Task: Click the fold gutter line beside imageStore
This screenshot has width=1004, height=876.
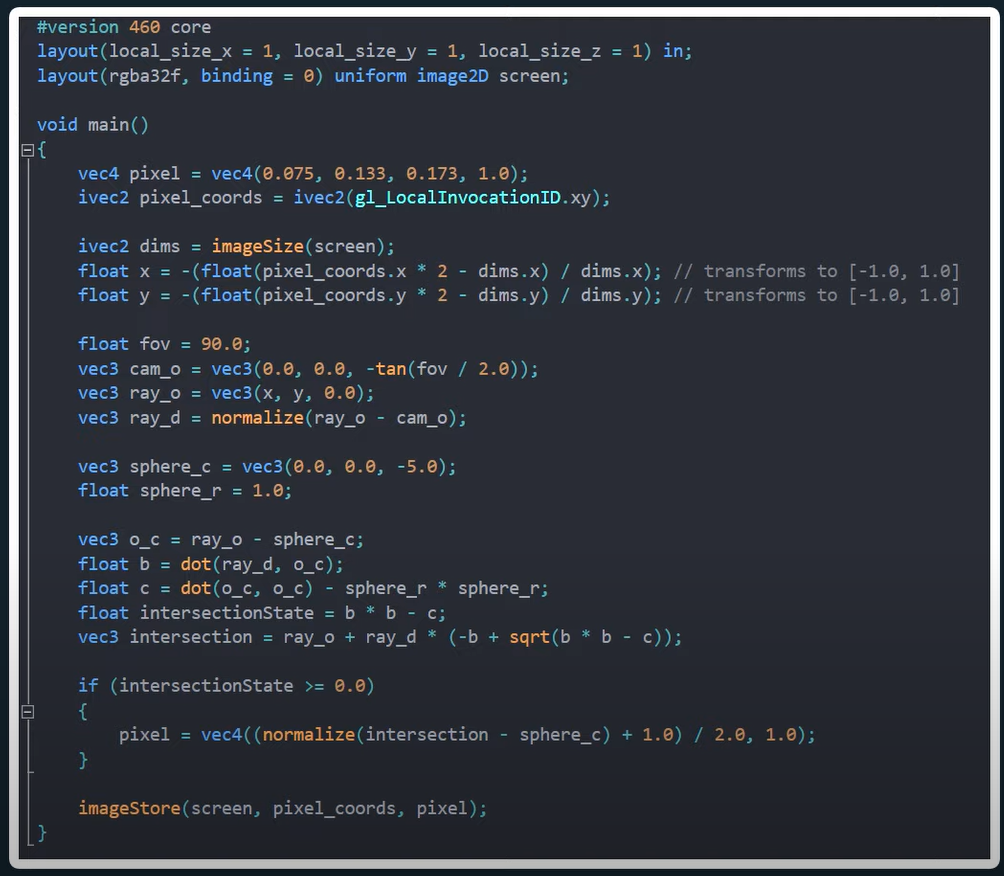Action: click(x=28, y=807)
